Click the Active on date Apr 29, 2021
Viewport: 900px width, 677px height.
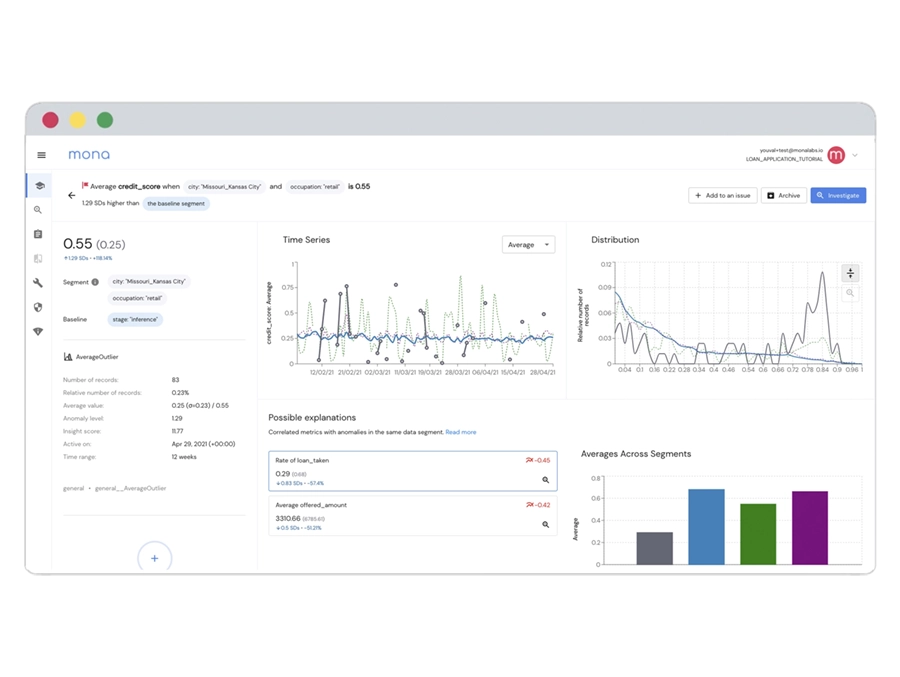click(x=203, y=444)
